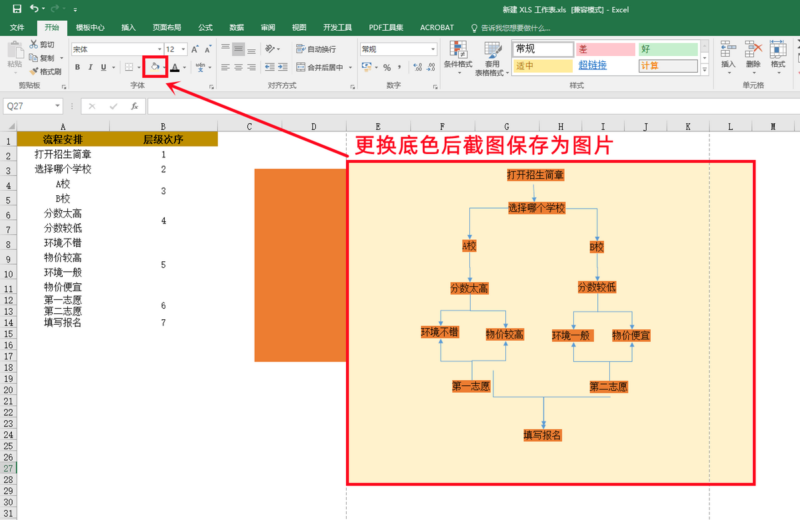
Task: Click the decrease decimal icon
Action: click(431, 67)
